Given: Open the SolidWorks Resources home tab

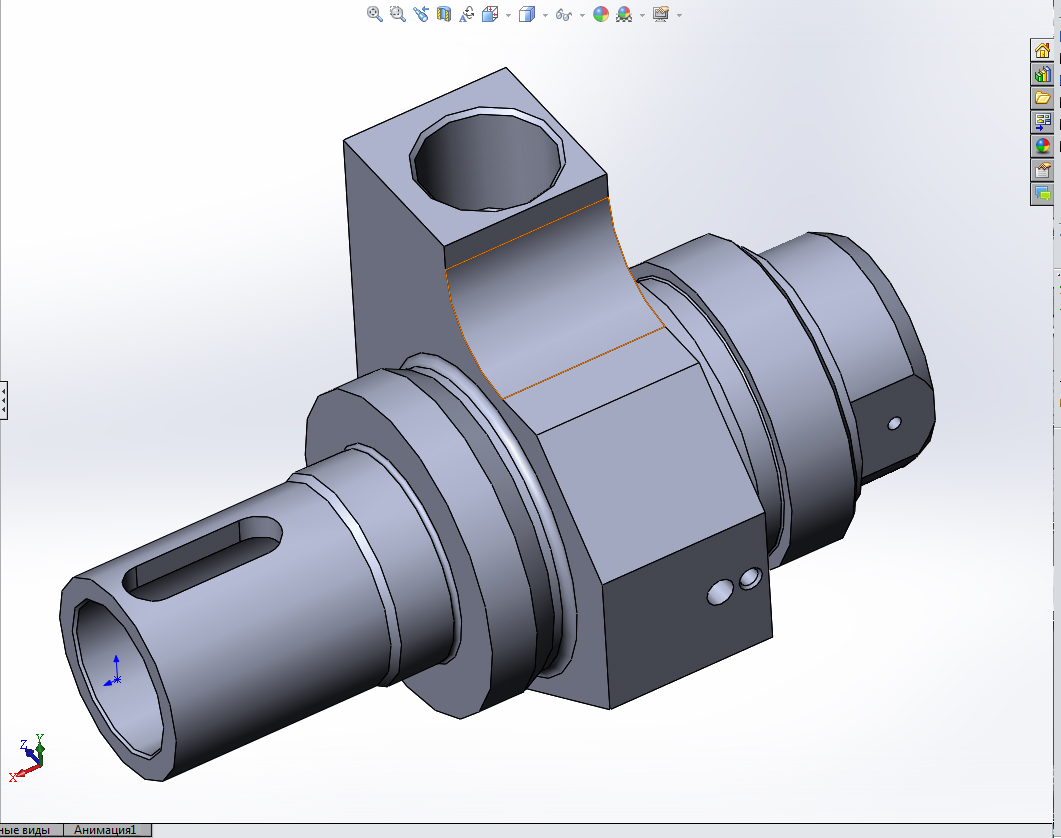Looking at the screenshot, I should click(x=1042, y=50).
